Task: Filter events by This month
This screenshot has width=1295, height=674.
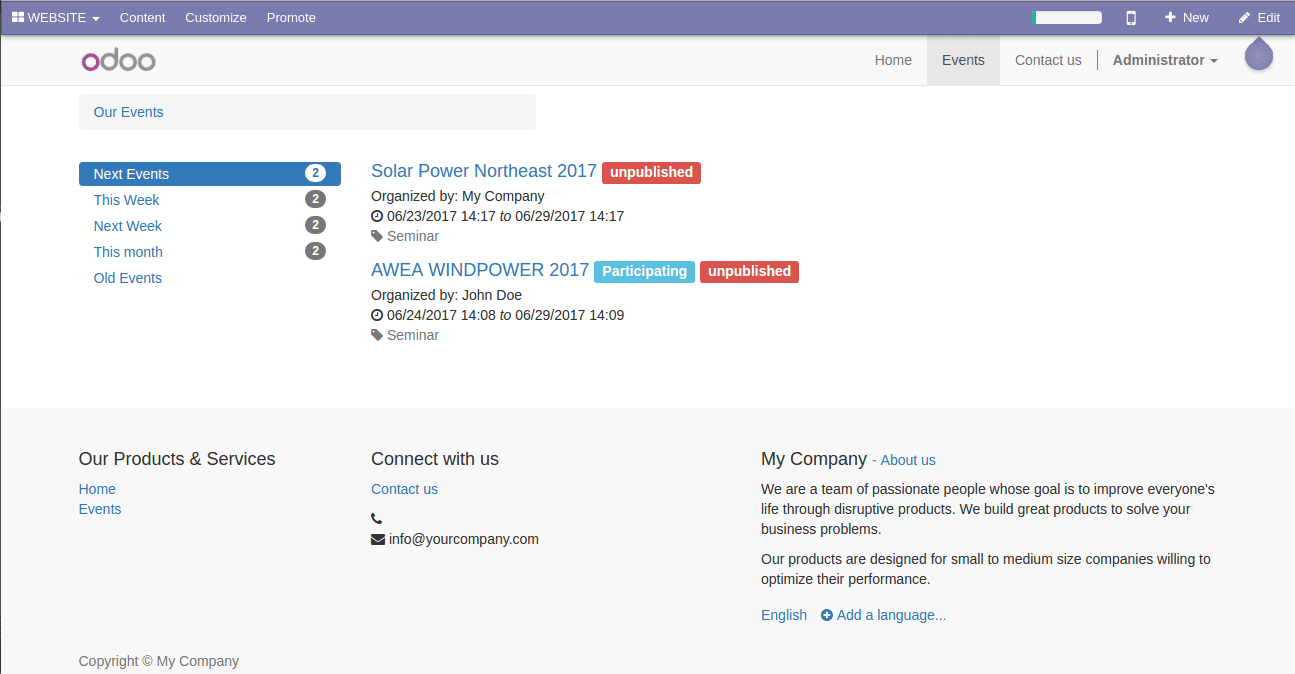Action: pos(128,252)
